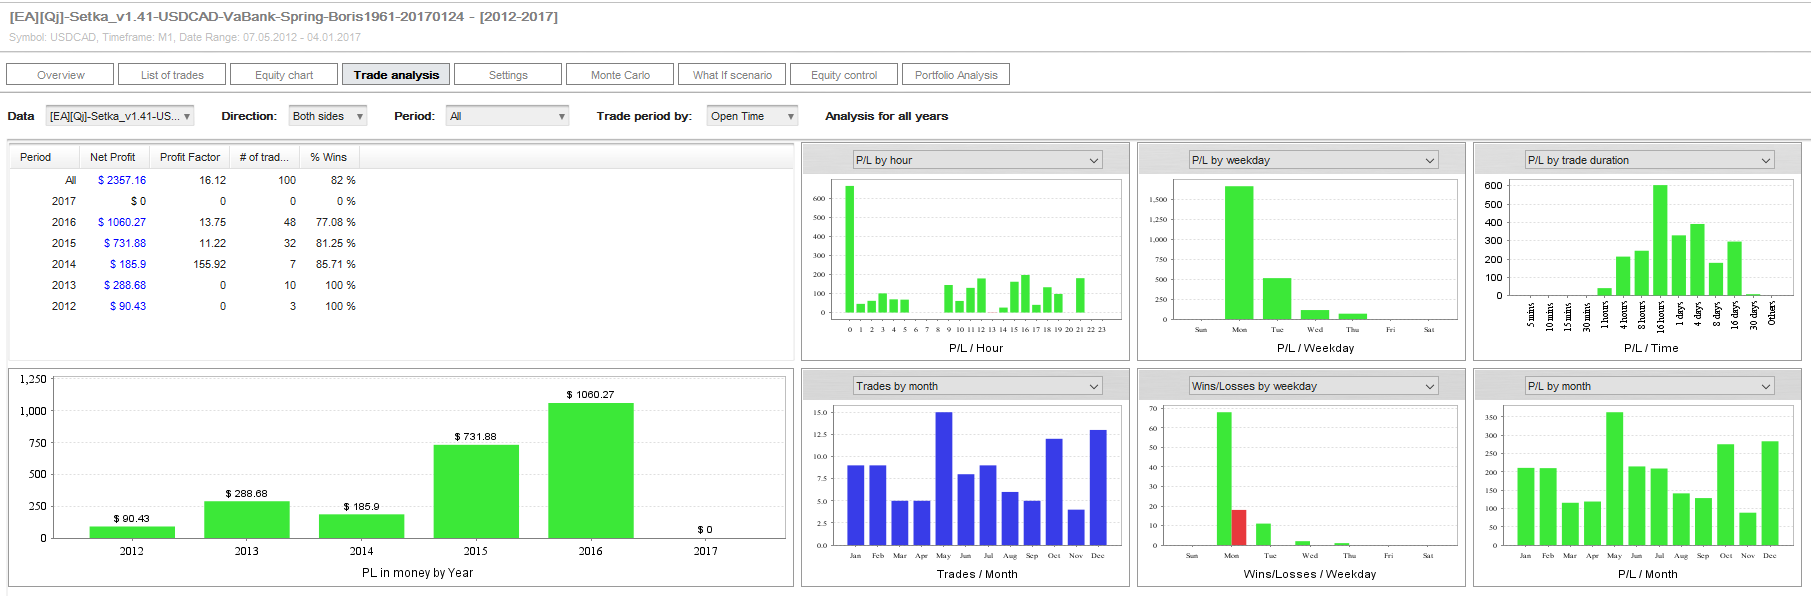
Task: Click the 16hours bar in duration chart
Action: pos(1660,240)
